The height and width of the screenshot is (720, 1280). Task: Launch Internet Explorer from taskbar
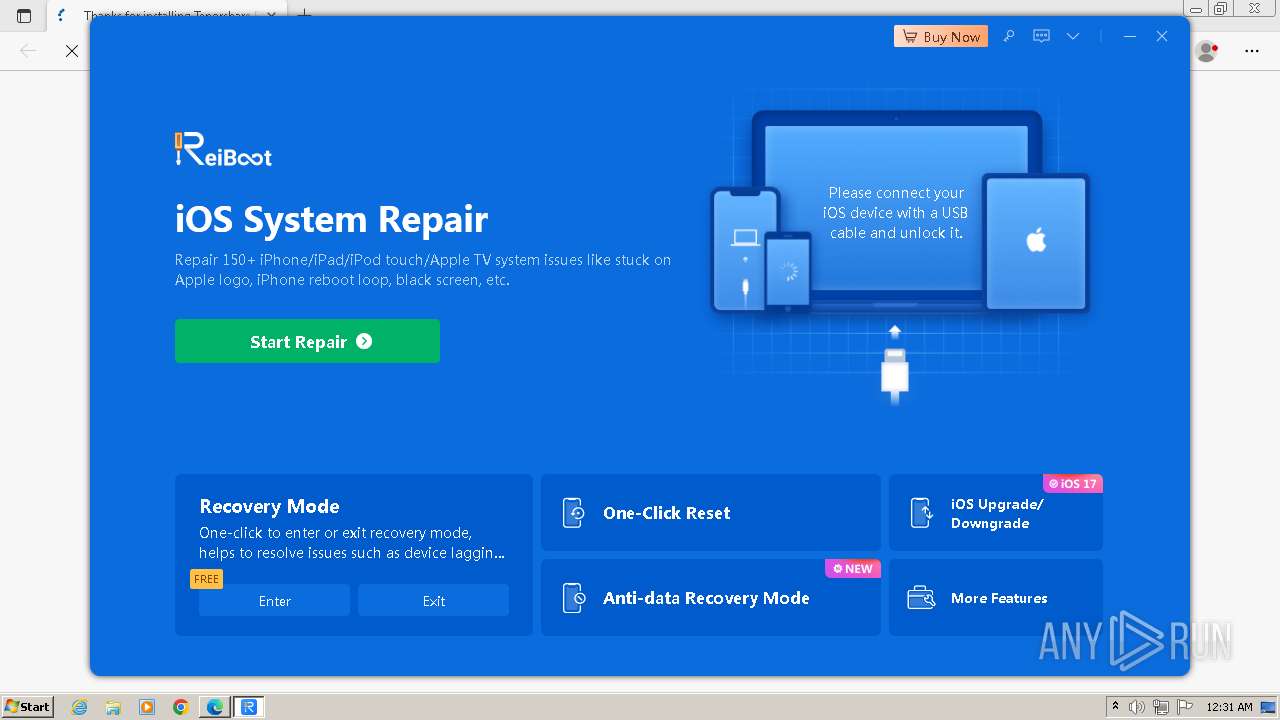79,707
